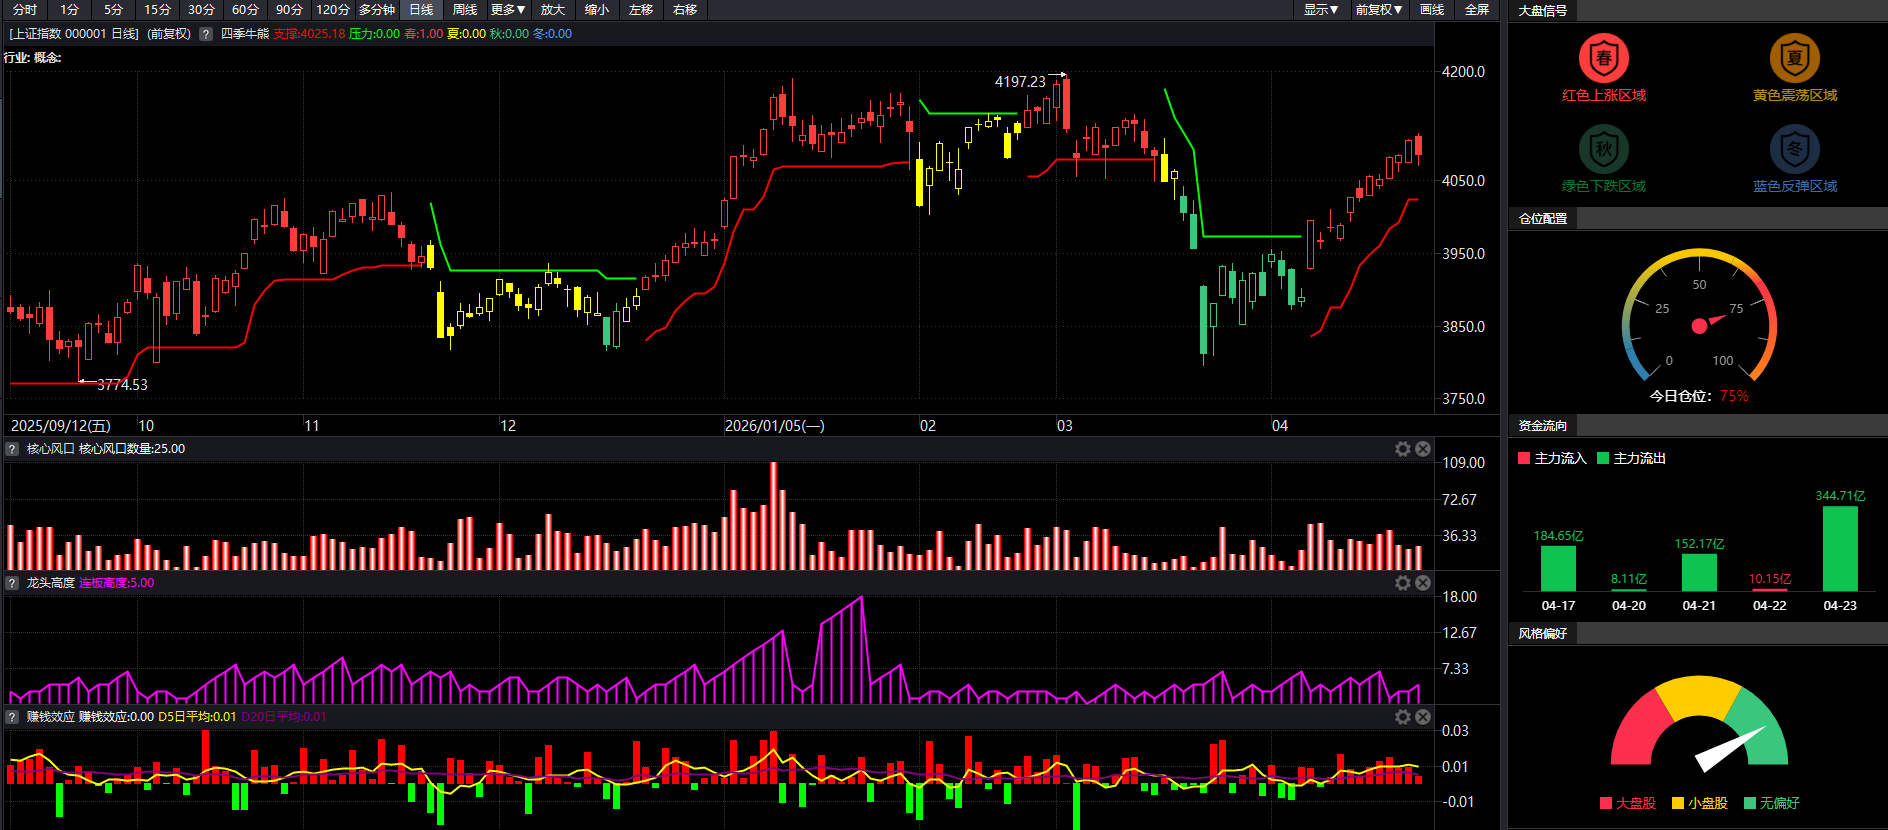Select the 120分 period
This screenshot has width=1888, height=830.
click(x=333, y=10)
